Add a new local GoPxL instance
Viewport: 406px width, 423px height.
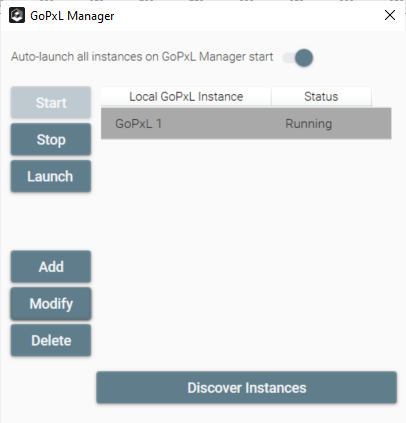click(51, 267)
